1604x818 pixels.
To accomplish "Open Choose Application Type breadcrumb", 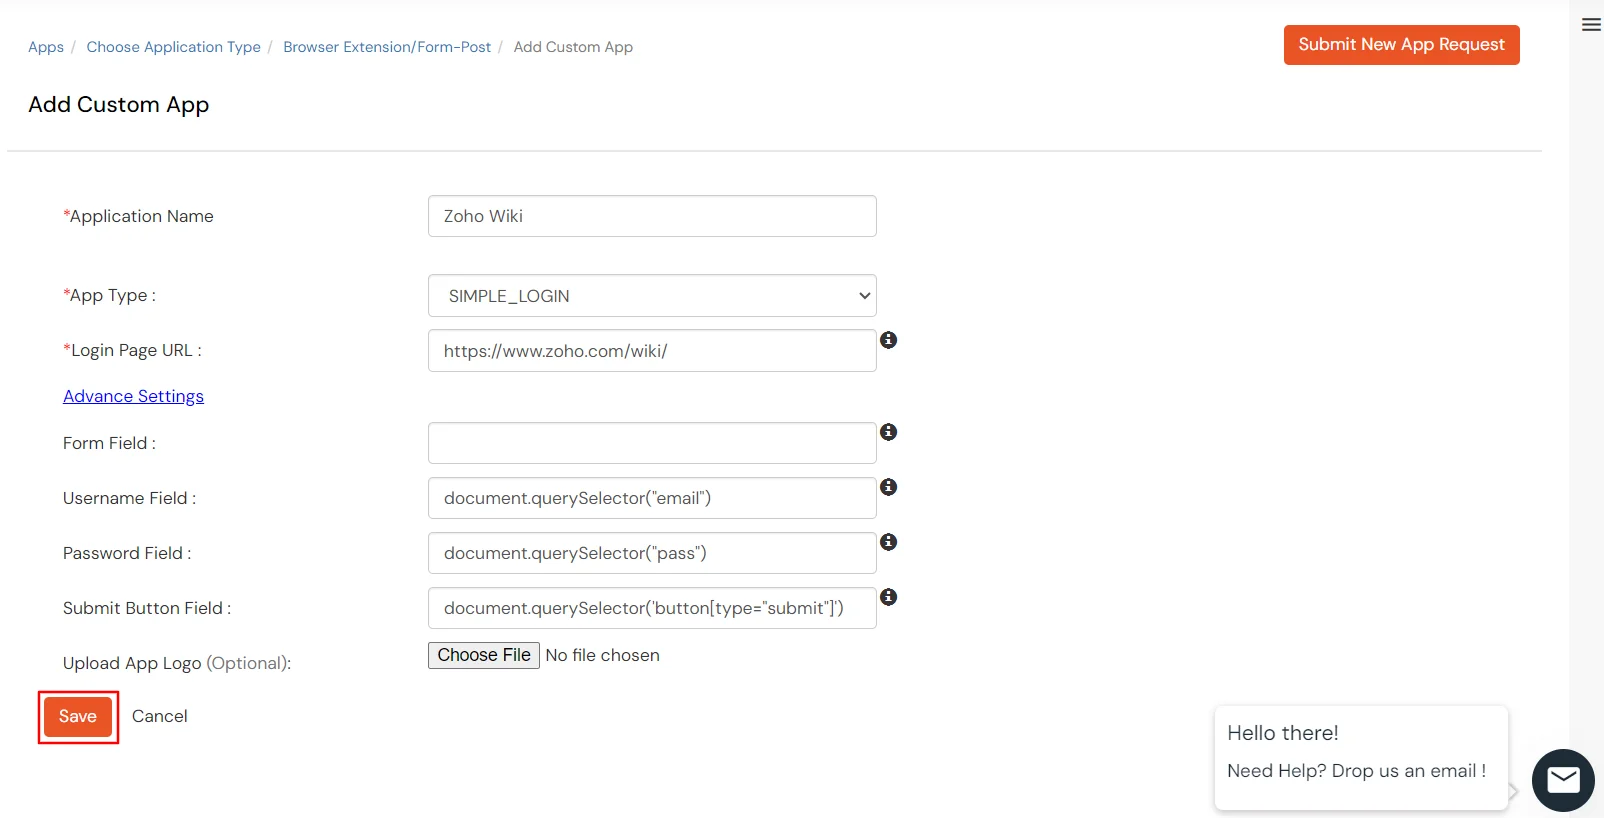I will (x=173, y=47).
